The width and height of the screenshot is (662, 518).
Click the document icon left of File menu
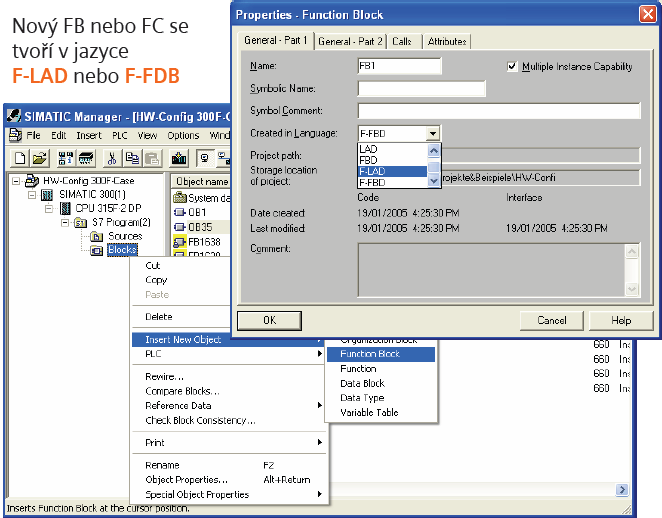(16, 135)
